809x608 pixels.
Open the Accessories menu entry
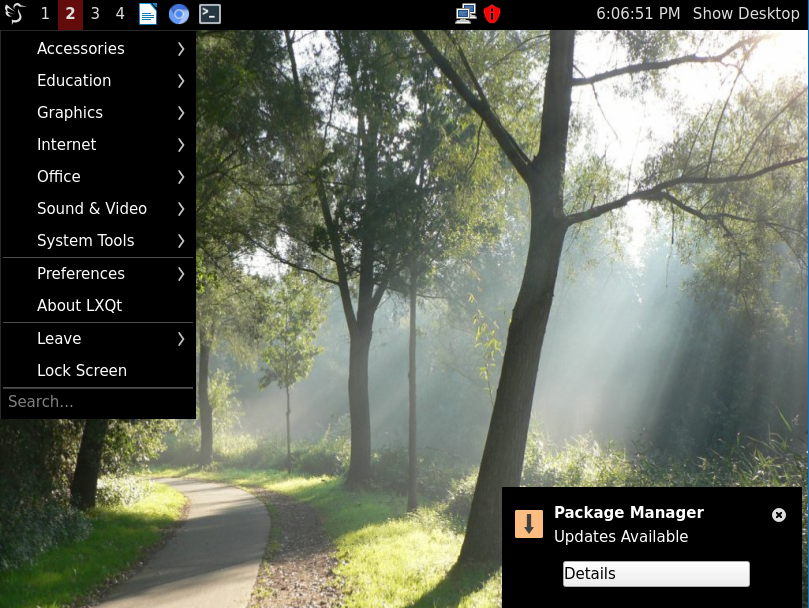pyautogui.click(x=98, y=49)
